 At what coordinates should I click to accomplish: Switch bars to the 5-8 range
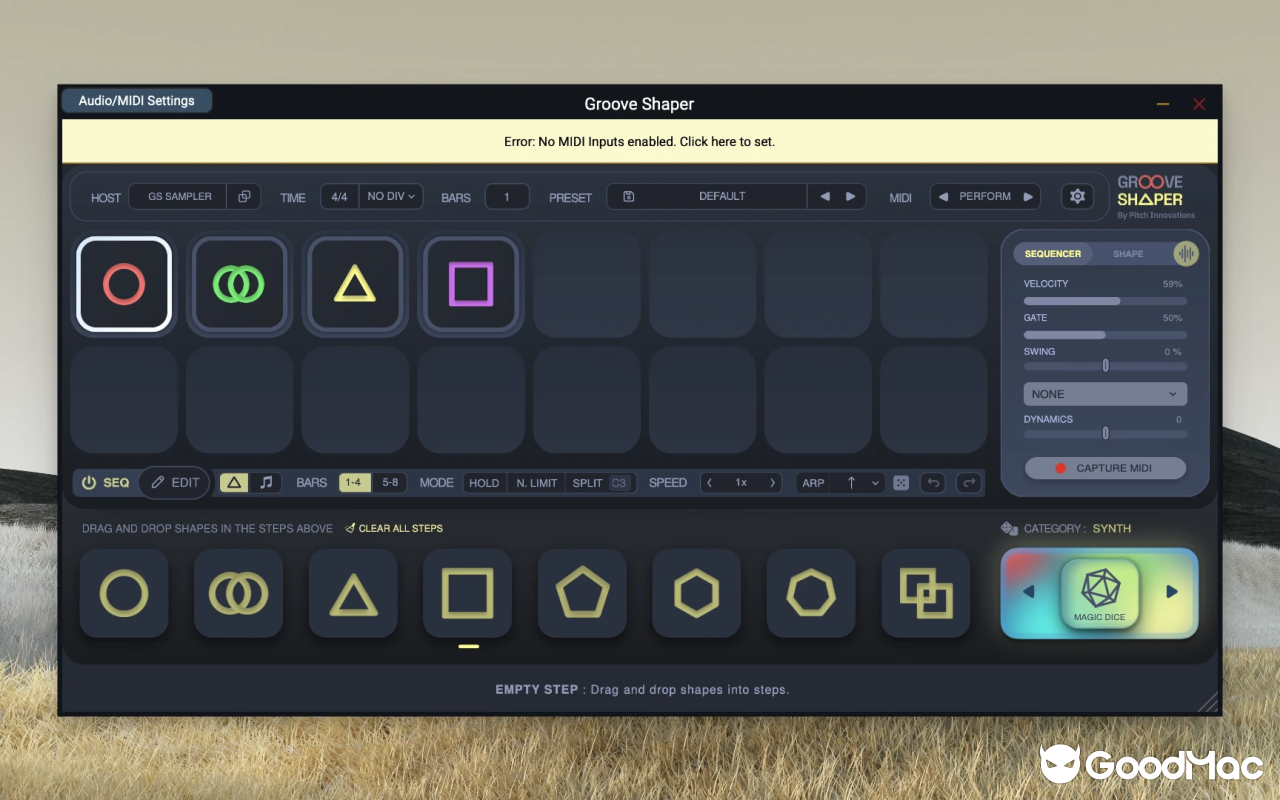pos(389,482)
